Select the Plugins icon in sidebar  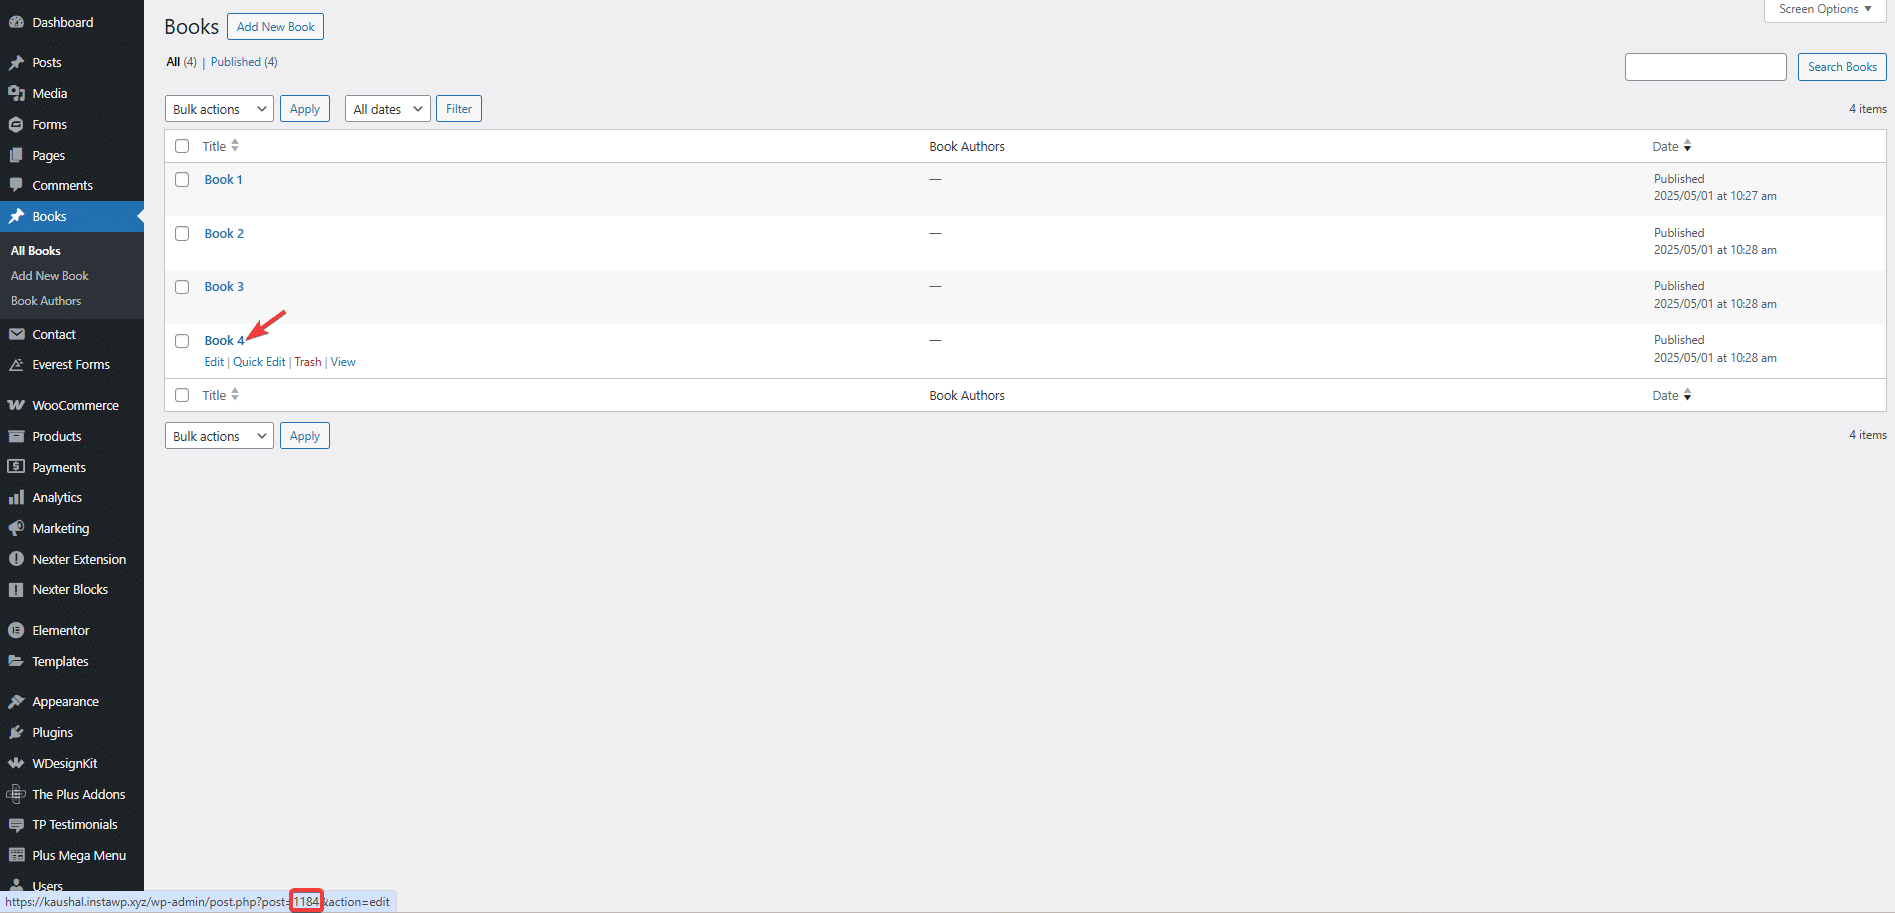point(17,732)
